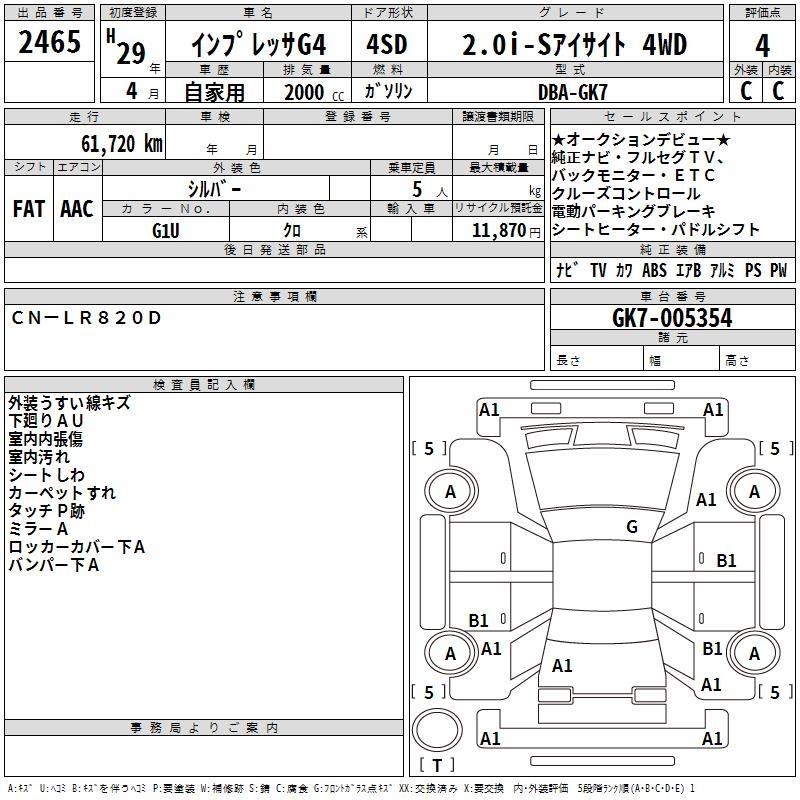This screenshot has height=800, width=800.
Task: Click the C rating under 内装
Action: tap(778, 90)
